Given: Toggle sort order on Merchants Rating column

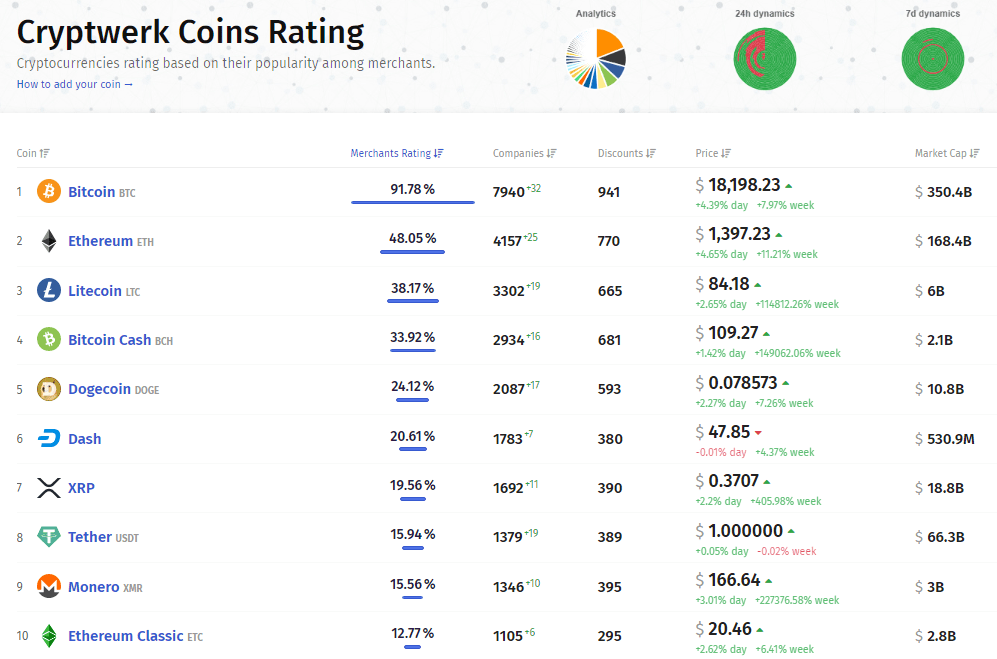Looking at the screenshot, I should click(440, 153).
